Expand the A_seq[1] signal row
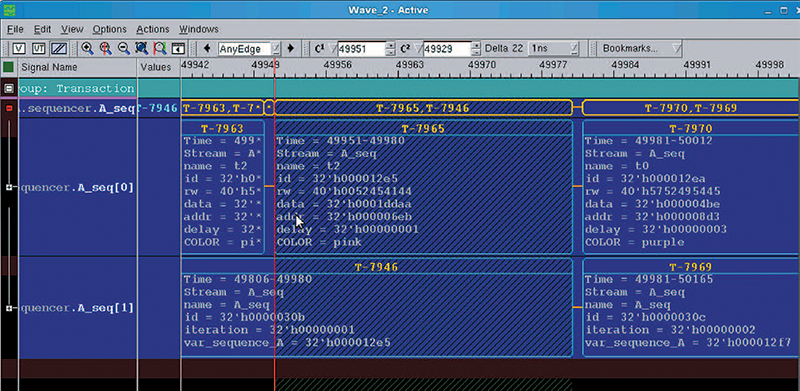This screenshot has height=391, width=800. pos(9,308)
